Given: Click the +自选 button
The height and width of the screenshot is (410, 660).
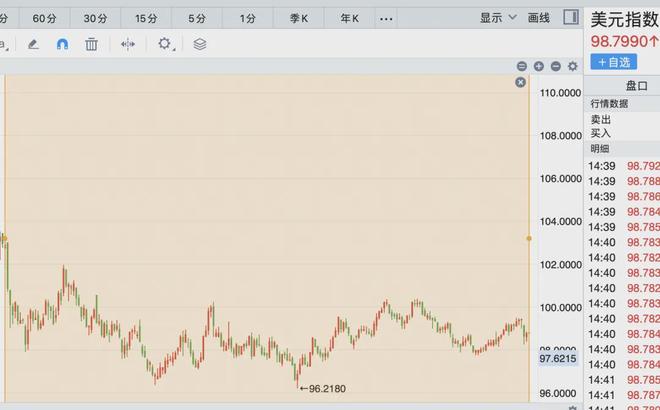Looking at the screenshot, I should 614,62.
